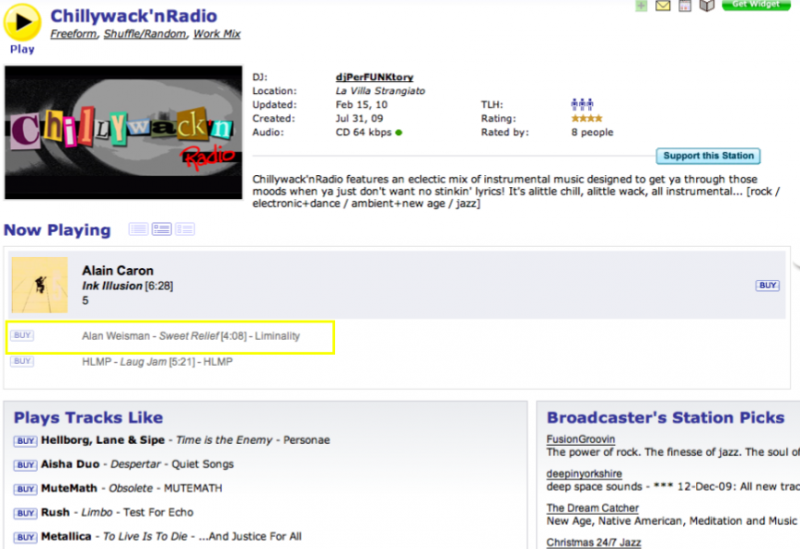Screen dimensions: 800x549
Task: Click the four-star station rating
Action: 586,118
